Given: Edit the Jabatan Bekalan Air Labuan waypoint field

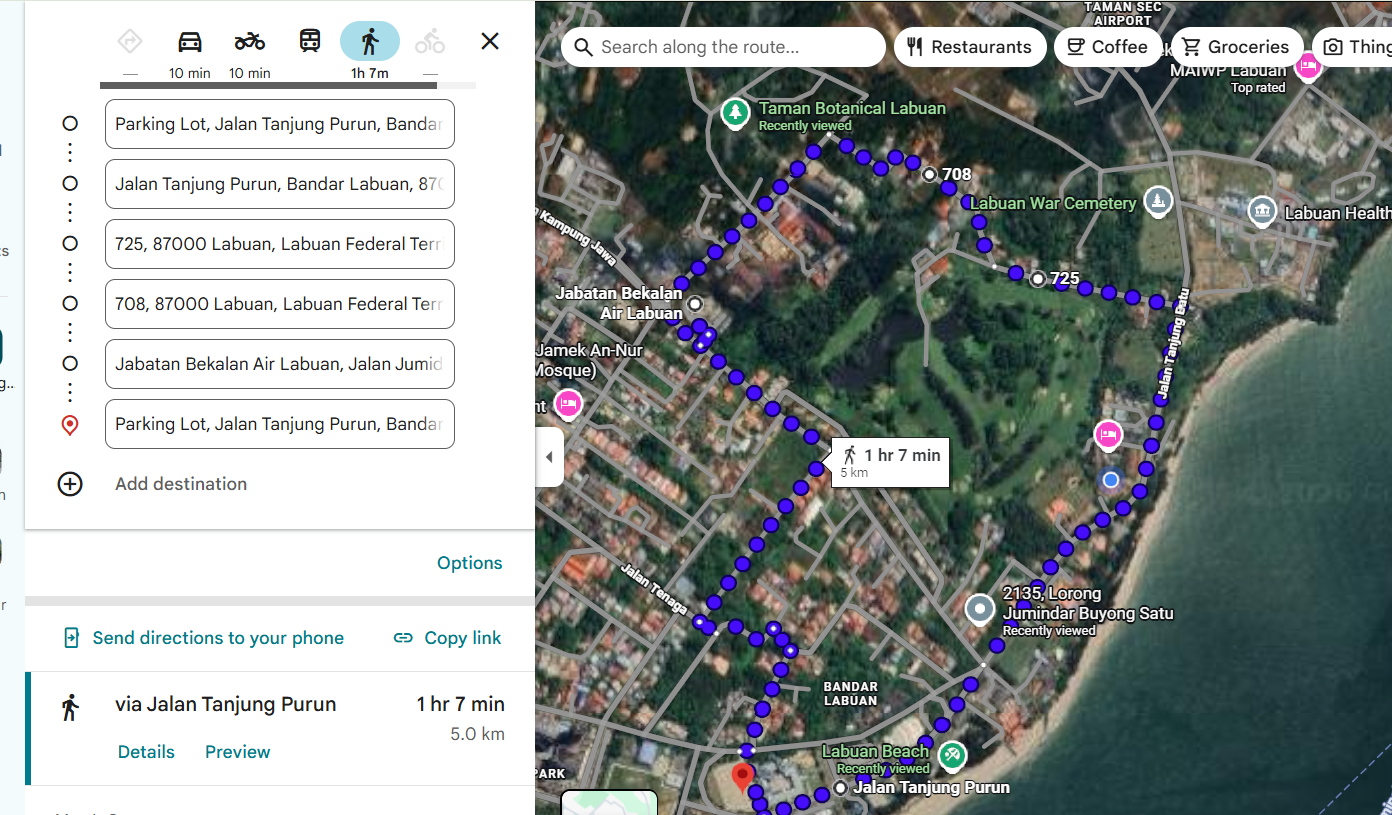Looking at the screenshot, I should [280, 364].
